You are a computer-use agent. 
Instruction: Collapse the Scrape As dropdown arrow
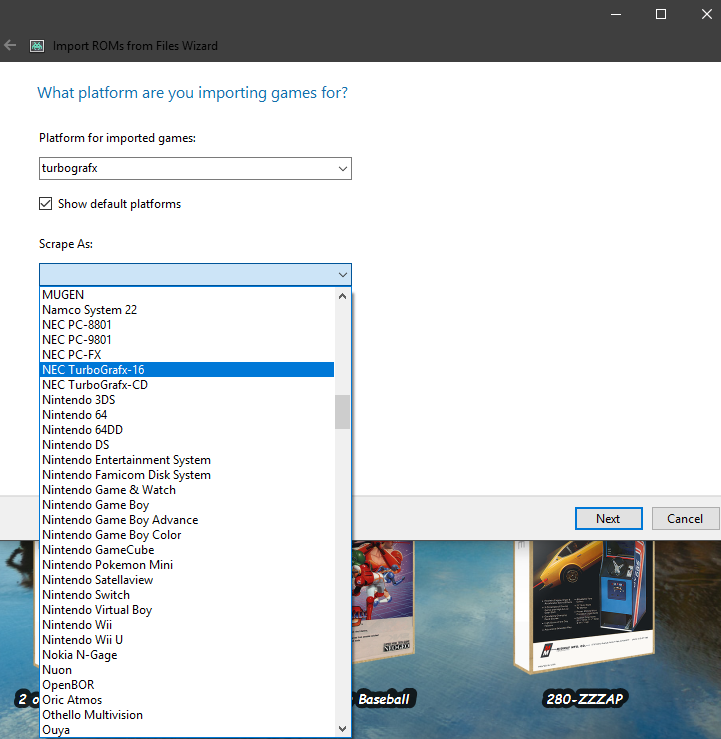(x=343, y=274)
